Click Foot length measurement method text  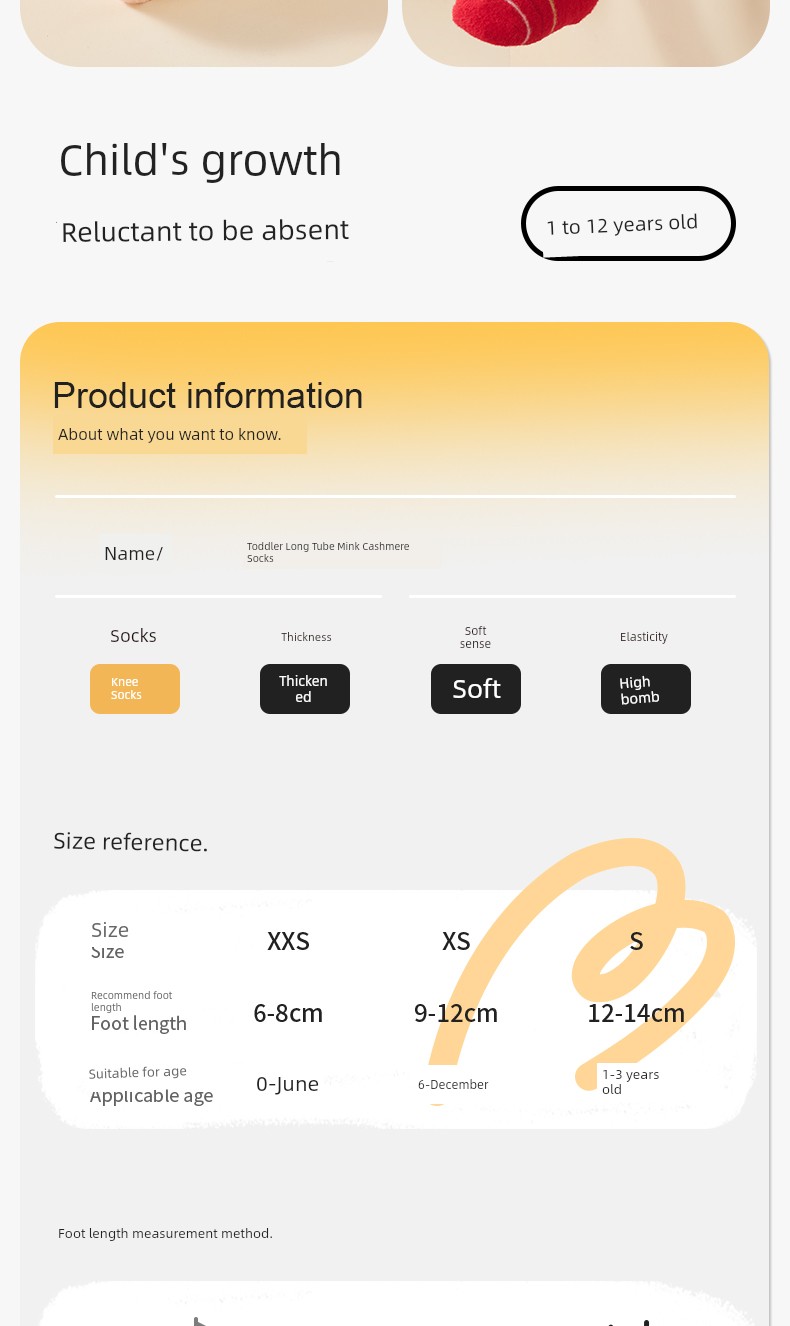(x=165, y=1233)
